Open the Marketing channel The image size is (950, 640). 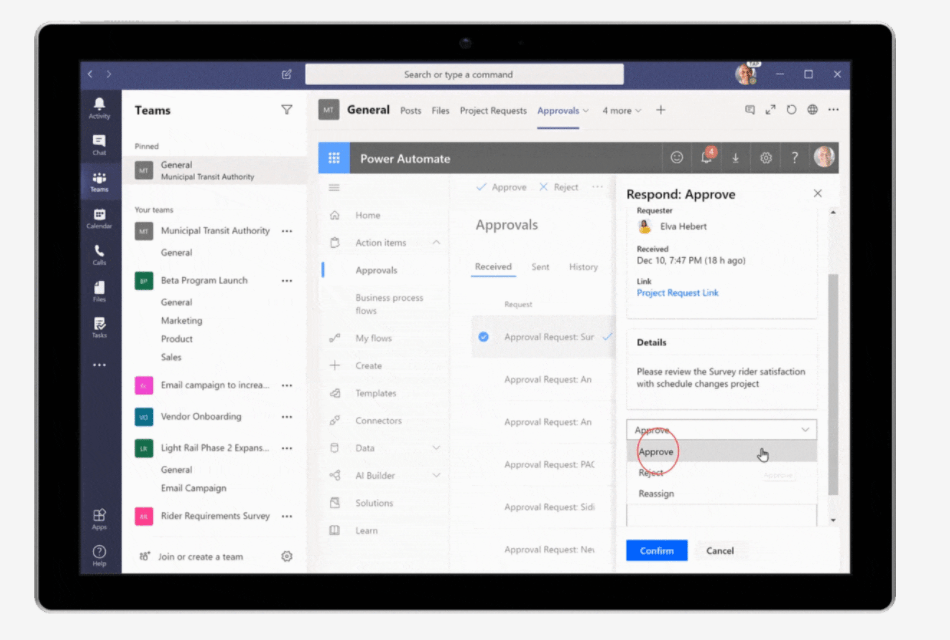click(182, 321)
